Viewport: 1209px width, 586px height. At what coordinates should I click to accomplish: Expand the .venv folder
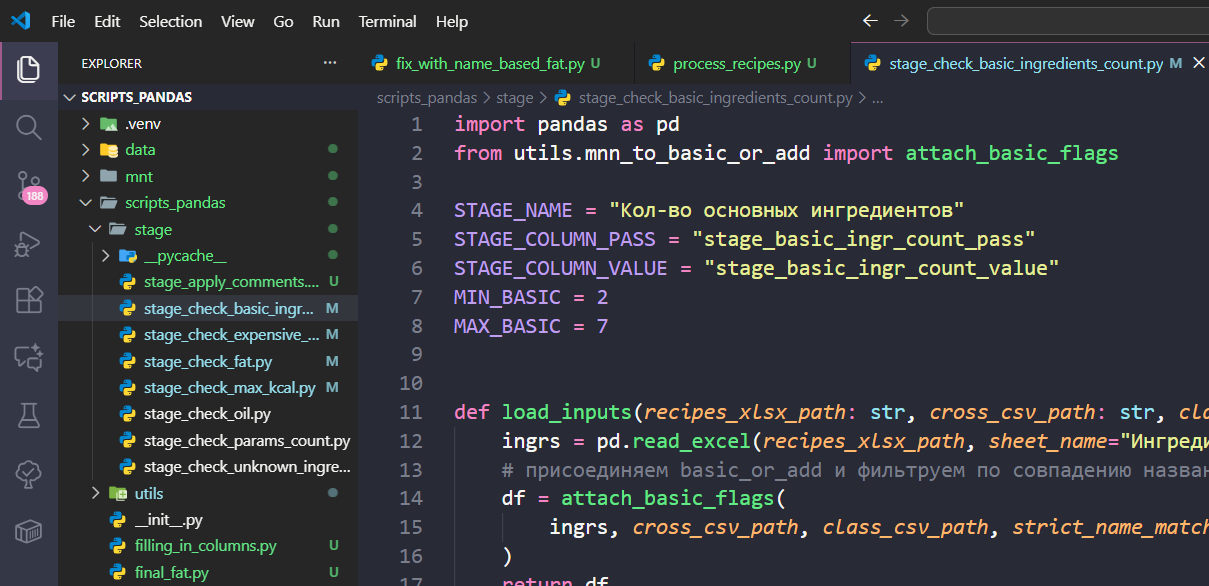[x=87, y=124]
